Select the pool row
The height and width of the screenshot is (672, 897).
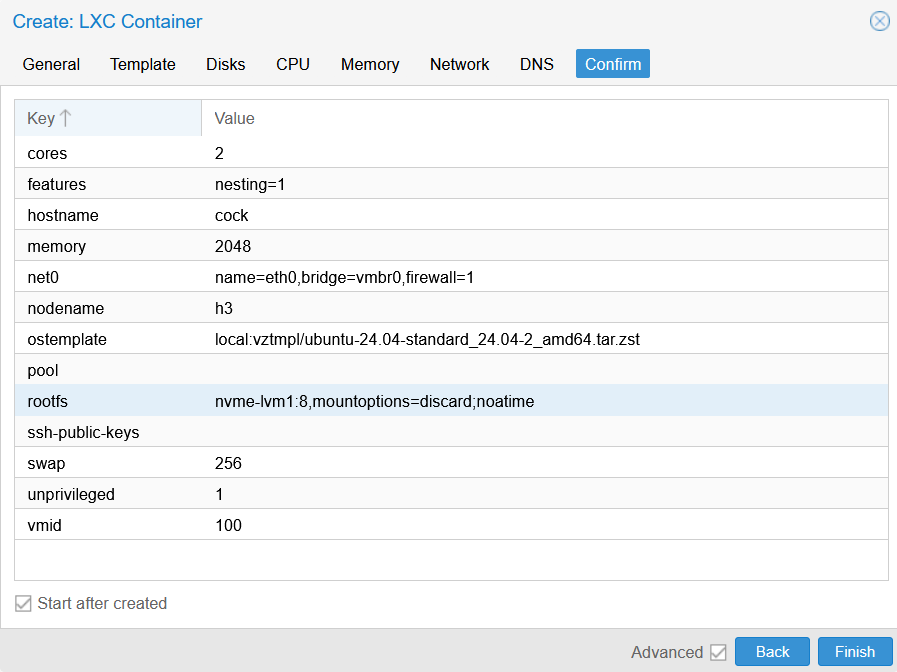pyautogui.click(x=451, y=369)
